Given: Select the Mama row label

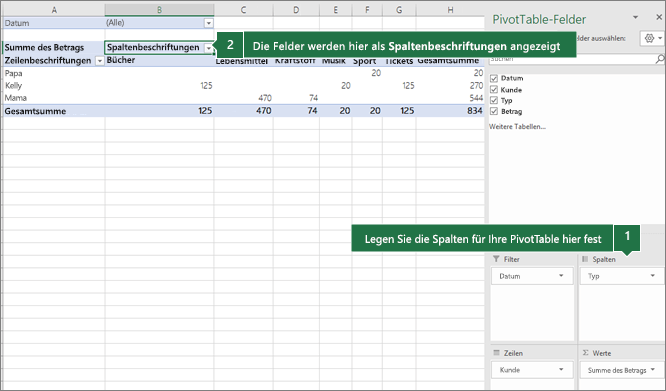Looking at the screenshot, I should pos(16,98).
